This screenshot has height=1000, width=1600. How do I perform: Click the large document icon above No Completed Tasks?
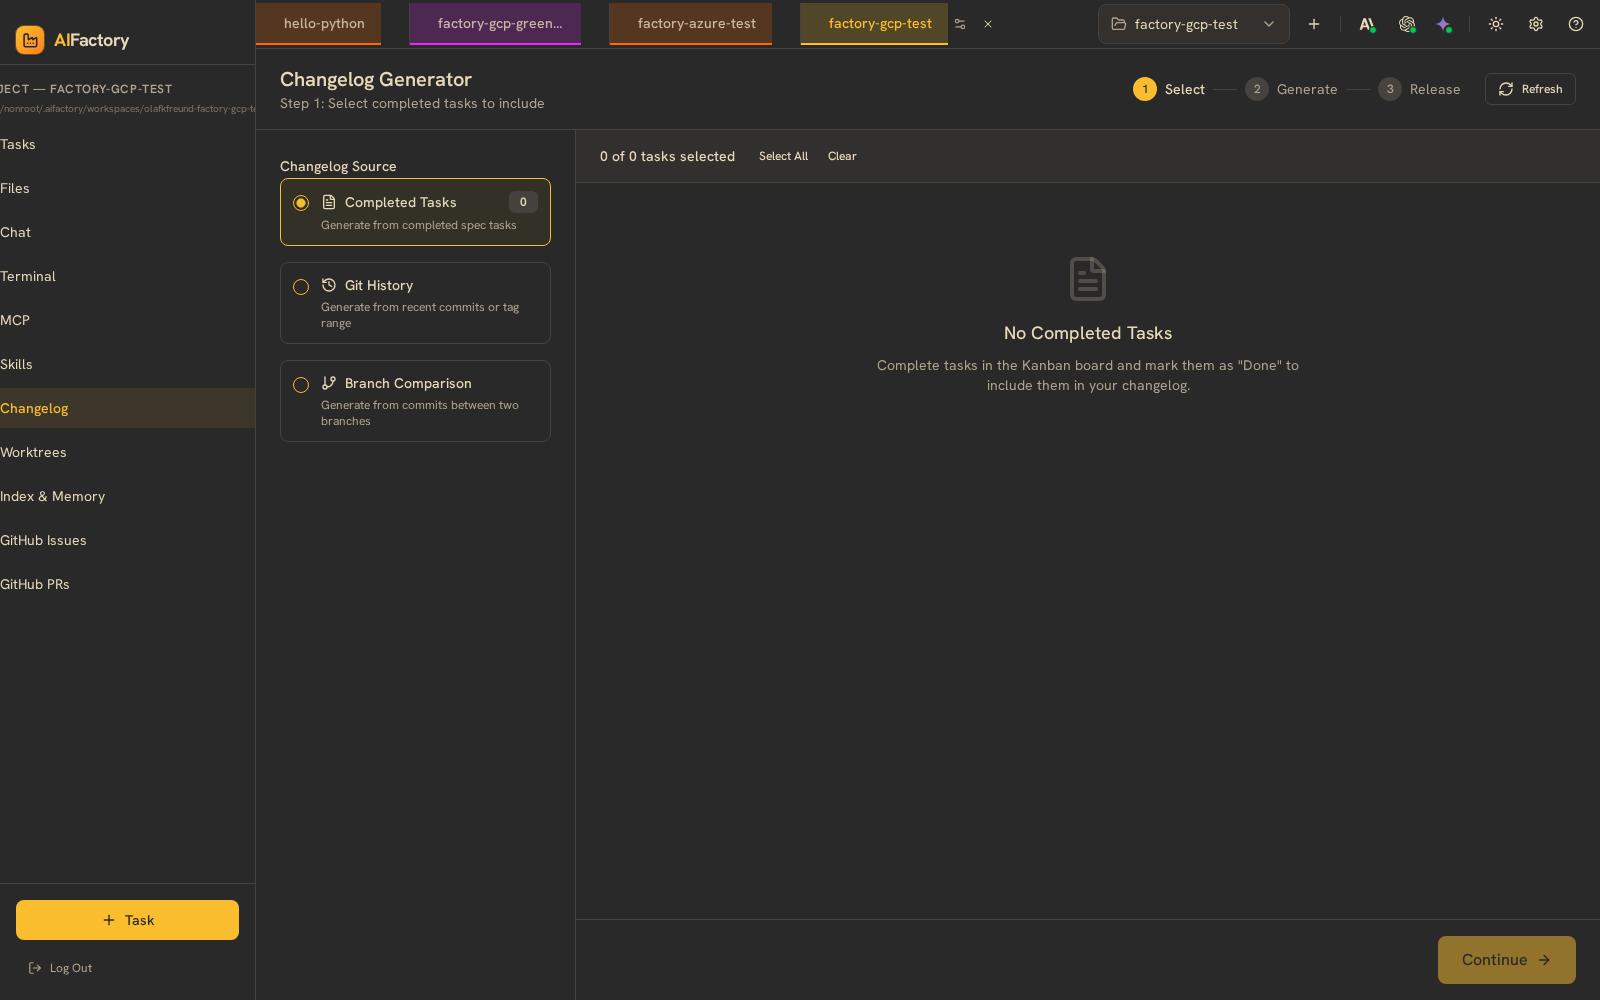[1088, 279]
